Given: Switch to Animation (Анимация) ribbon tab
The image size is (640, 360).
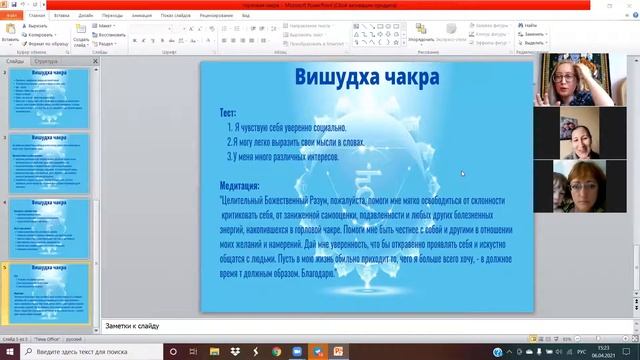Looking at the screenshot, I should tap(142, 16).
